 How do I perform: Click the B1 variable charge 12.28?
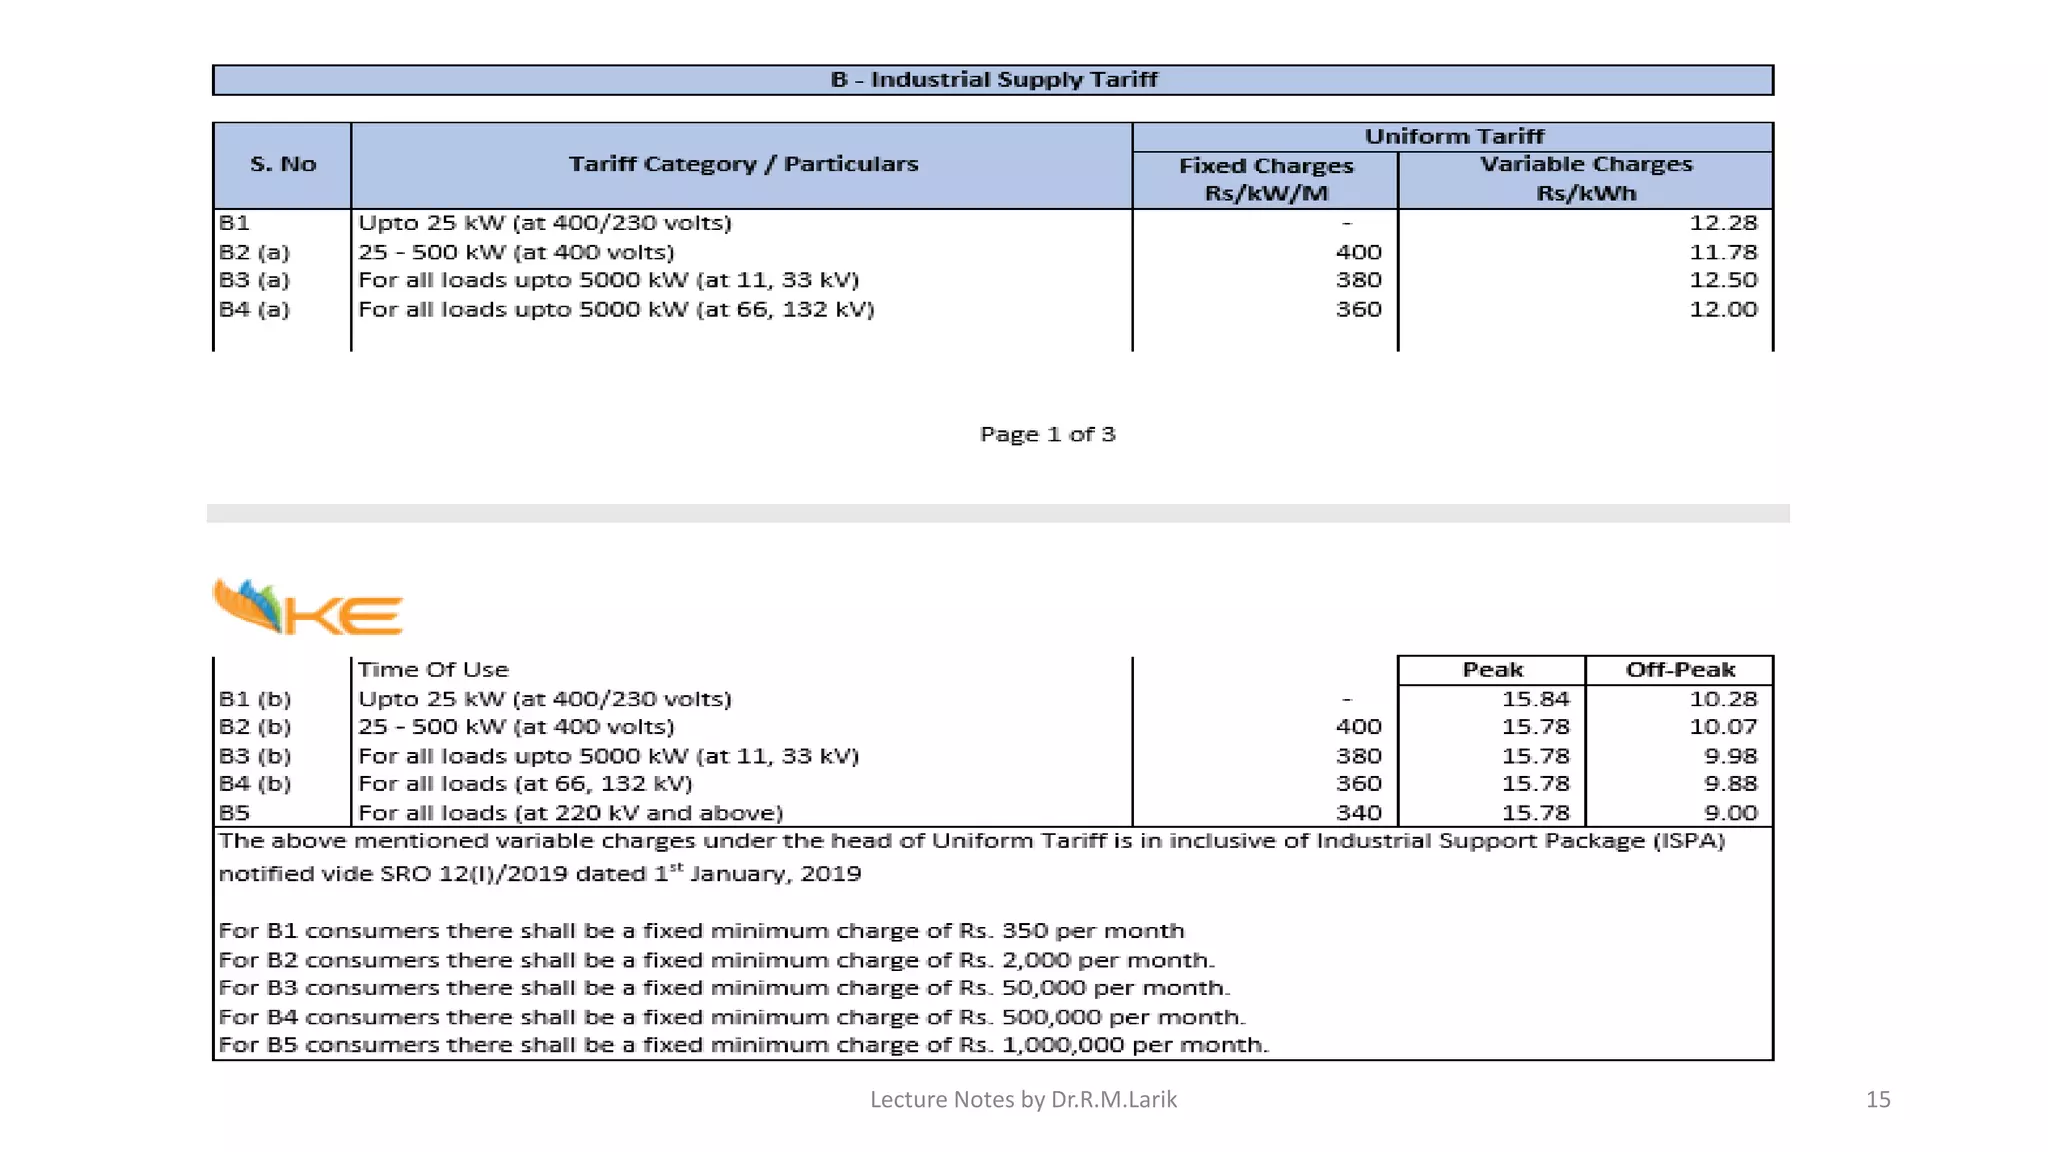[1722, 223]
